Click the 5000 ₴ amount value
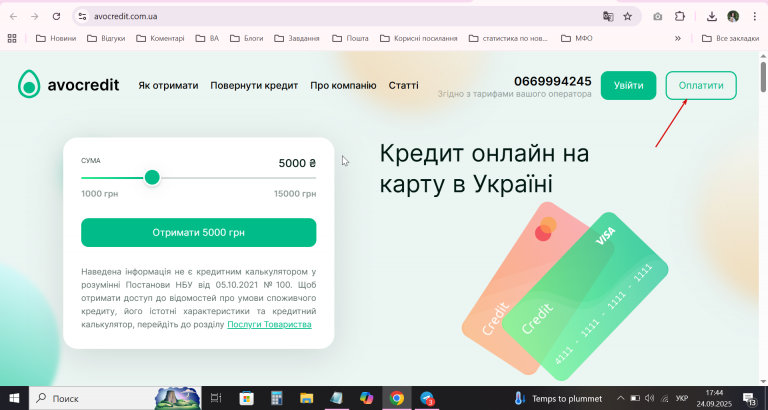Viewport: 768px width, 410px height. coord(297,163)
